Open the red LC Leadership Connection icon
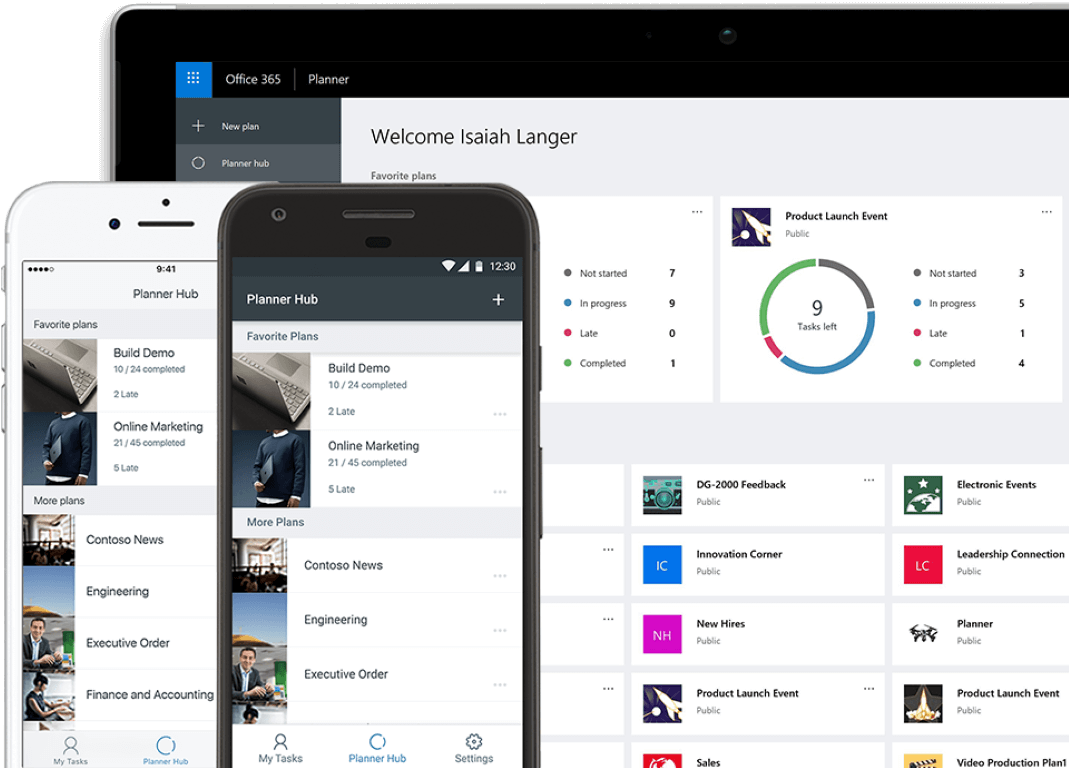 click(923, 565)
